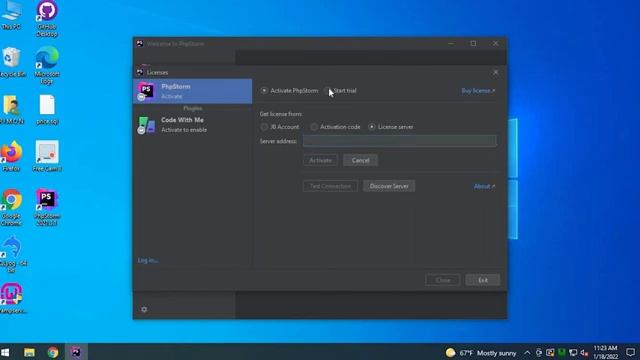Close the Licenses dialog with X
640x360 pixels.
point(496,72)
